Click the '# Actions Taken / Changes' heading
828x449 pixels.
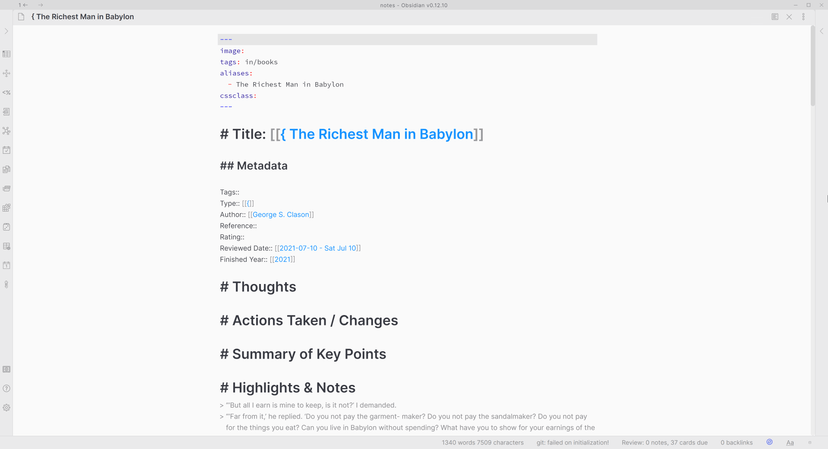coord(309,321)
